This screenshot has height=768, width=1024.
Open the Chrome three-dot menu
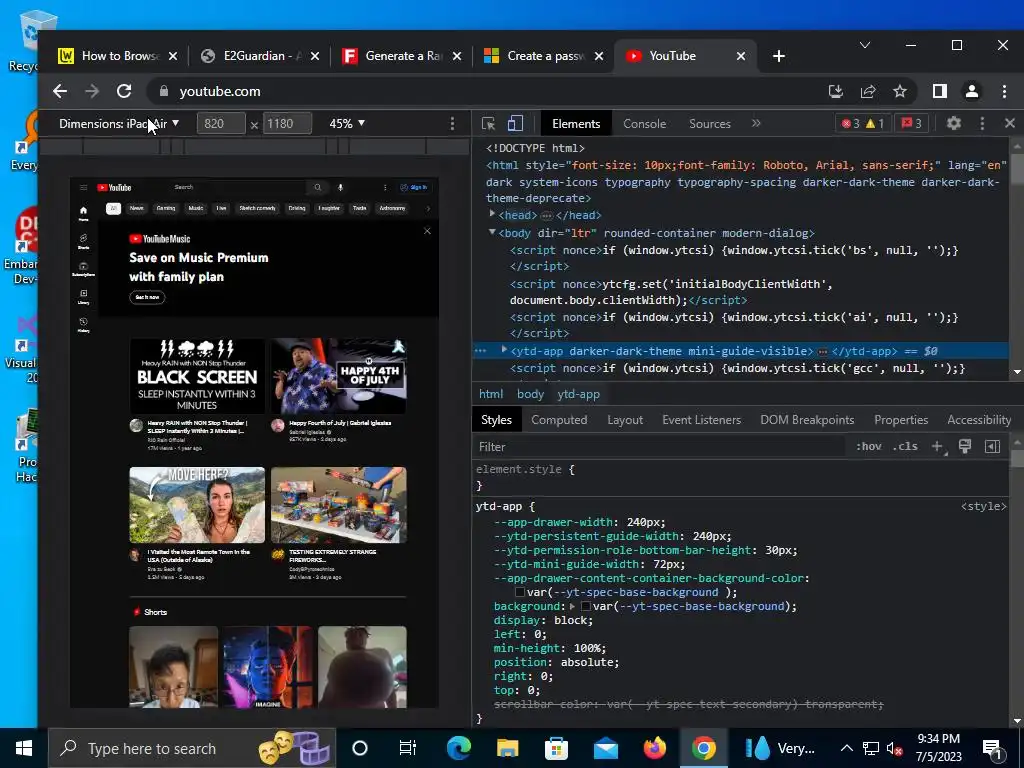pyautogui.click(x=1004, y=91)
